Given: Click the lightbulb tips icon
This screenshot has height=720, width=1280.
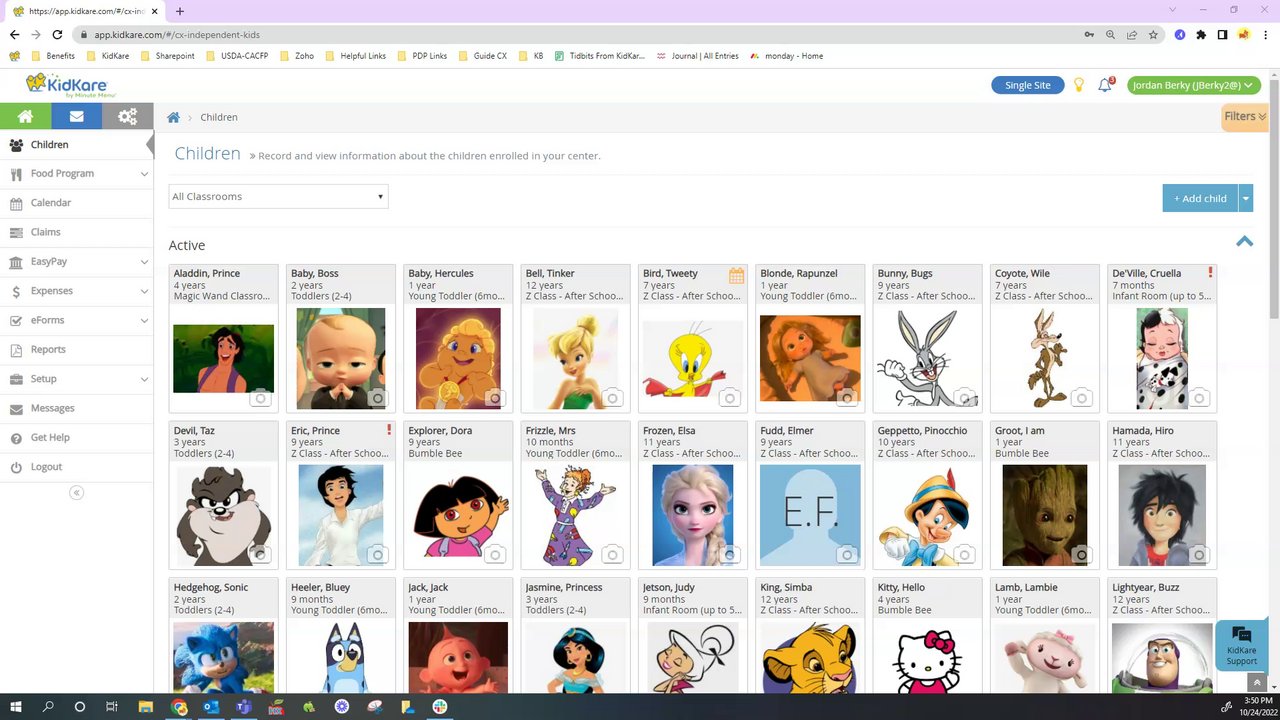Looking at the screenshot, I should (x=1079, y=85).
